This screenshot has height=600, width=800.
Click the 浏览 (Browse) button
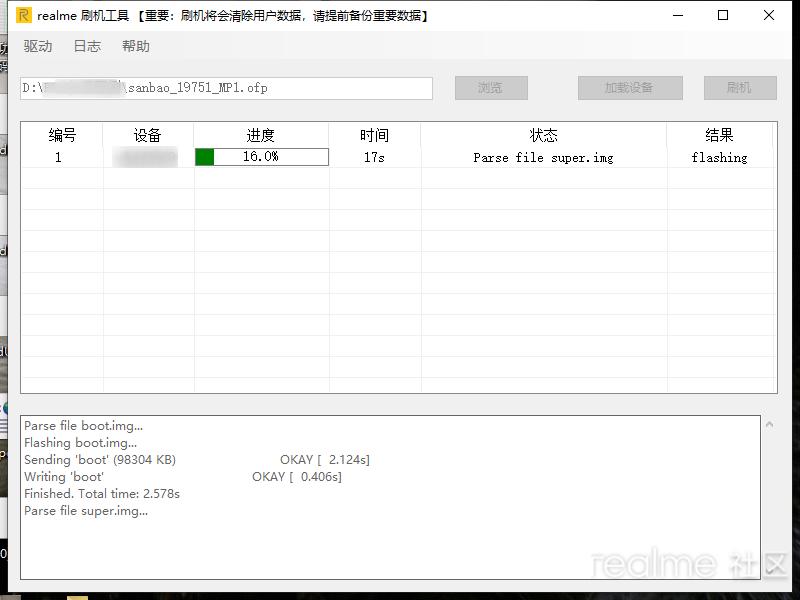point(490,88)
